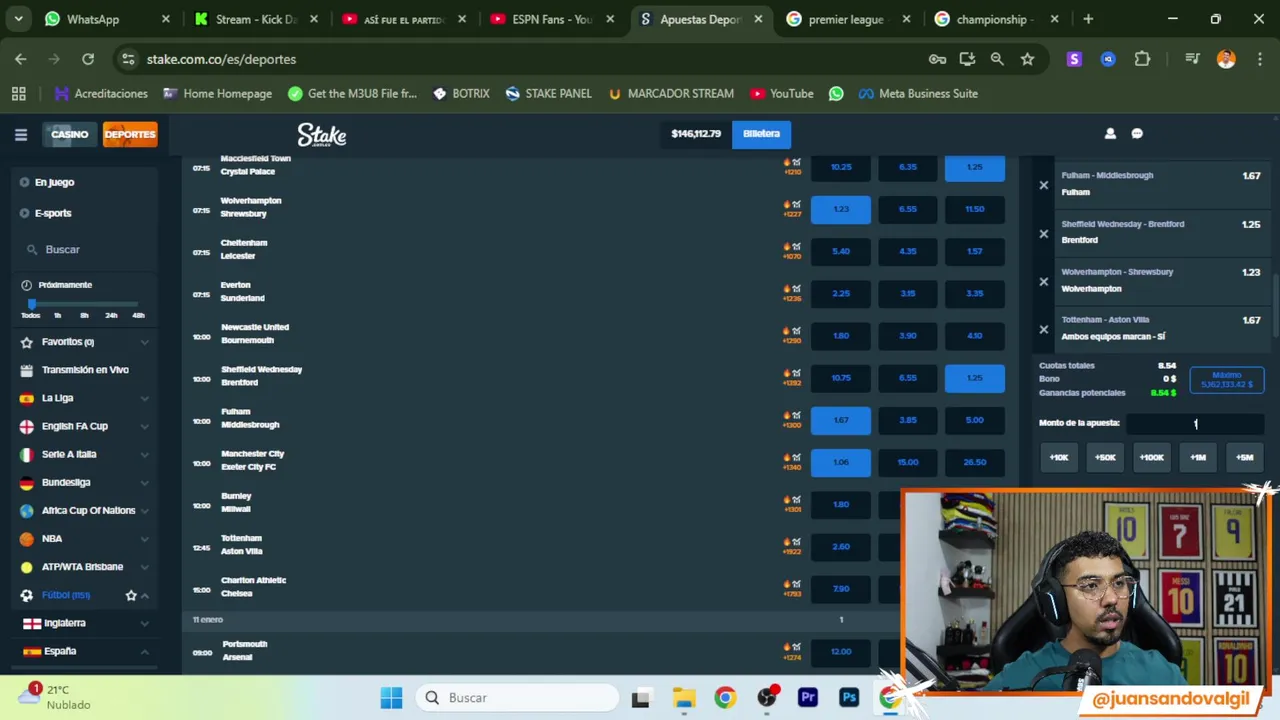Open the chat bubble icon
1280x720 pixels.
point(1137,134)
